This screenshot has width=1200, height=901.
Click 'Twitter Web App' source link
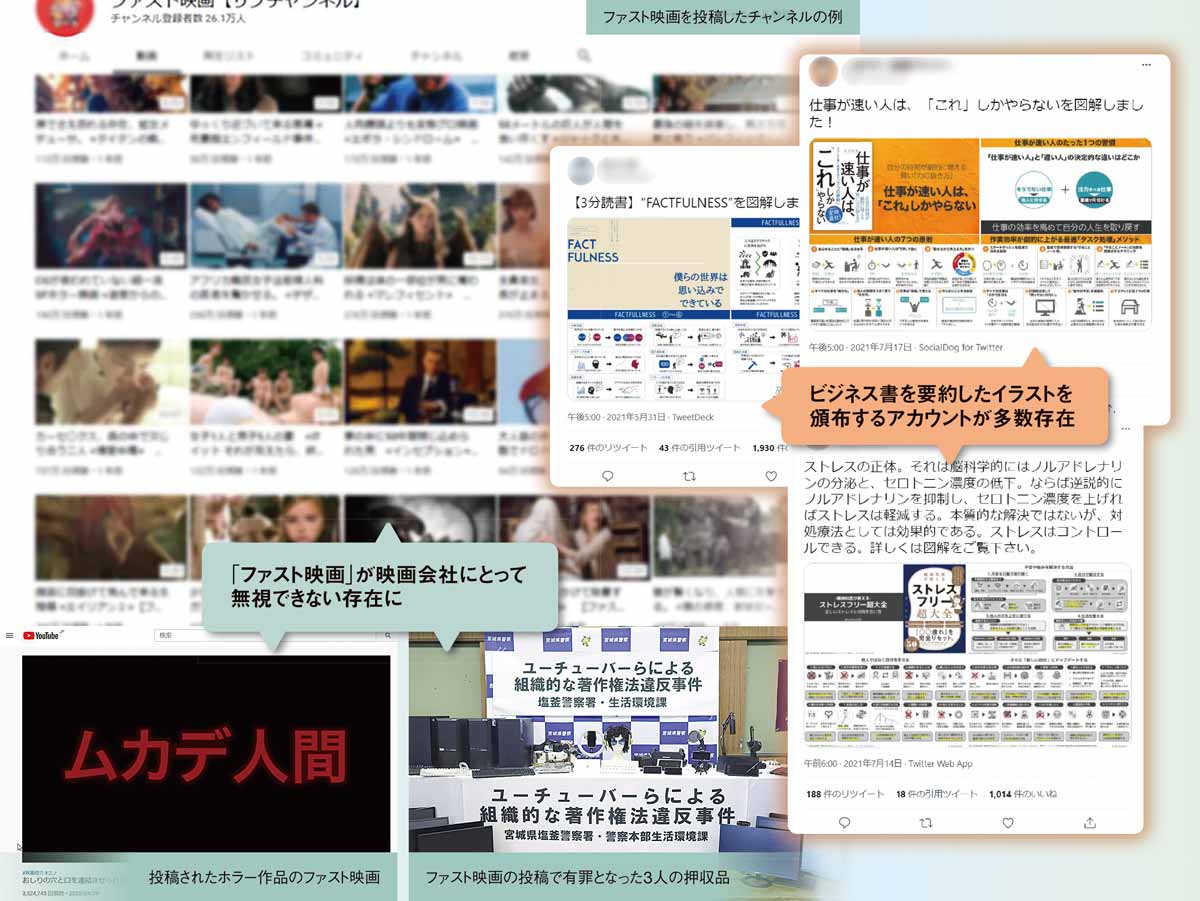click(940, 764)
